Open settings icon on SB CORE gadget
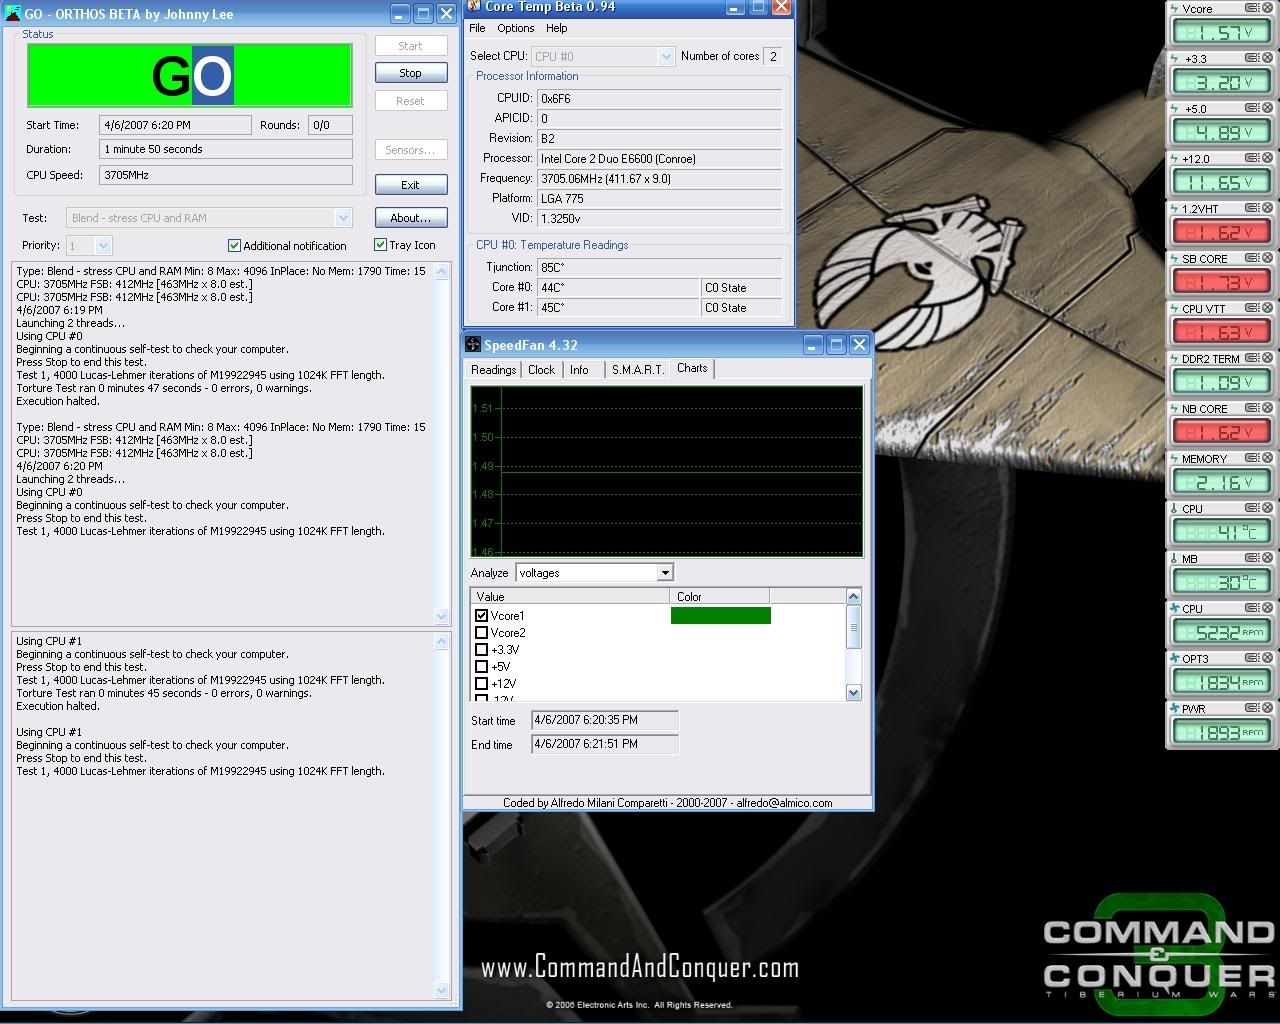 (x=1252, y=258)
